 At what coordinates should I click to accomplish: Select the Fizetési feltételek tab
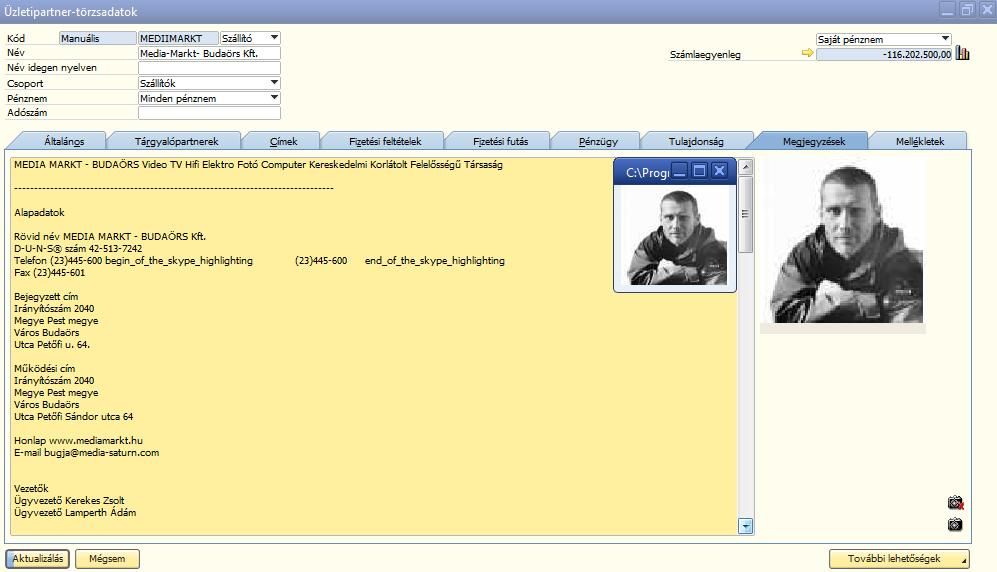click(385, 141)
